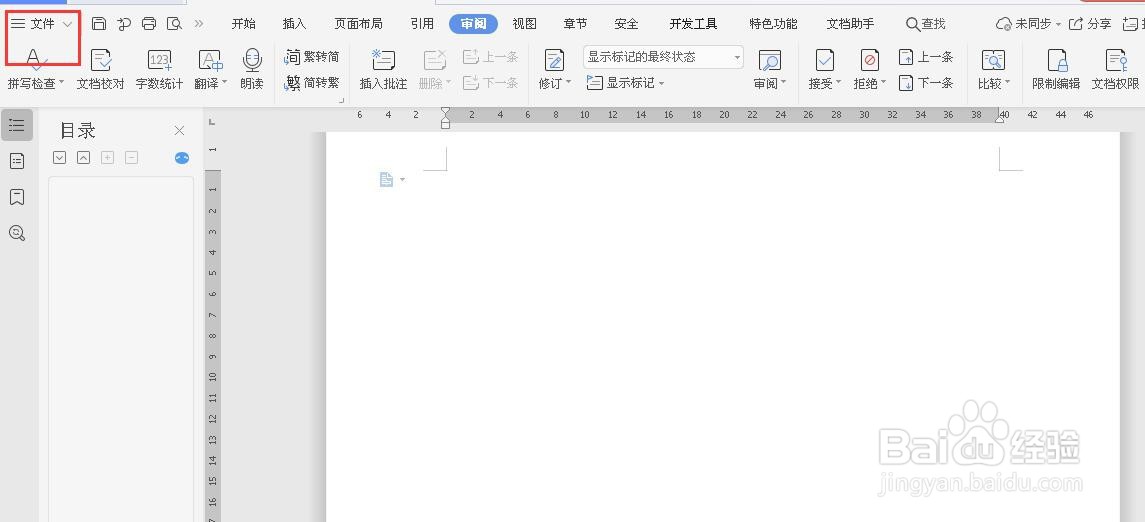Viewport: 1145px width, 522px height.
Task: Click the 未同步 cloud status
Action: coord(1028,24)
